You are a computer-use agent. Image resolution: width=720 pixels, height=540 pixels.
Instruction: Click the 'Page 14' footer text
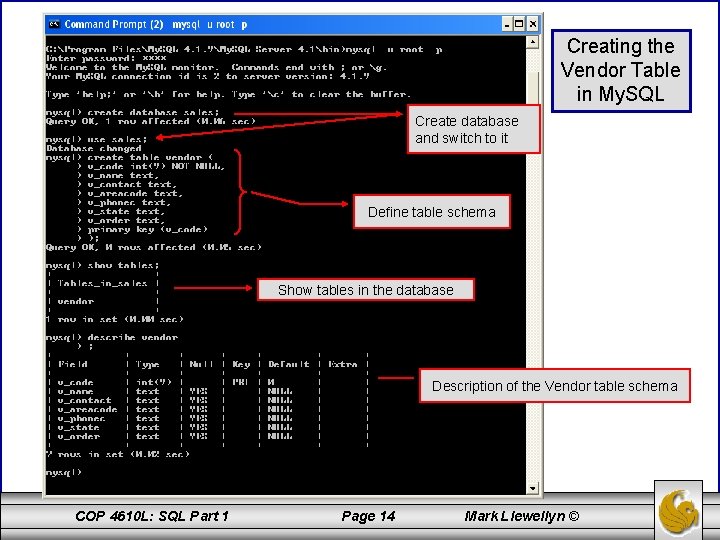pos(368,517)
